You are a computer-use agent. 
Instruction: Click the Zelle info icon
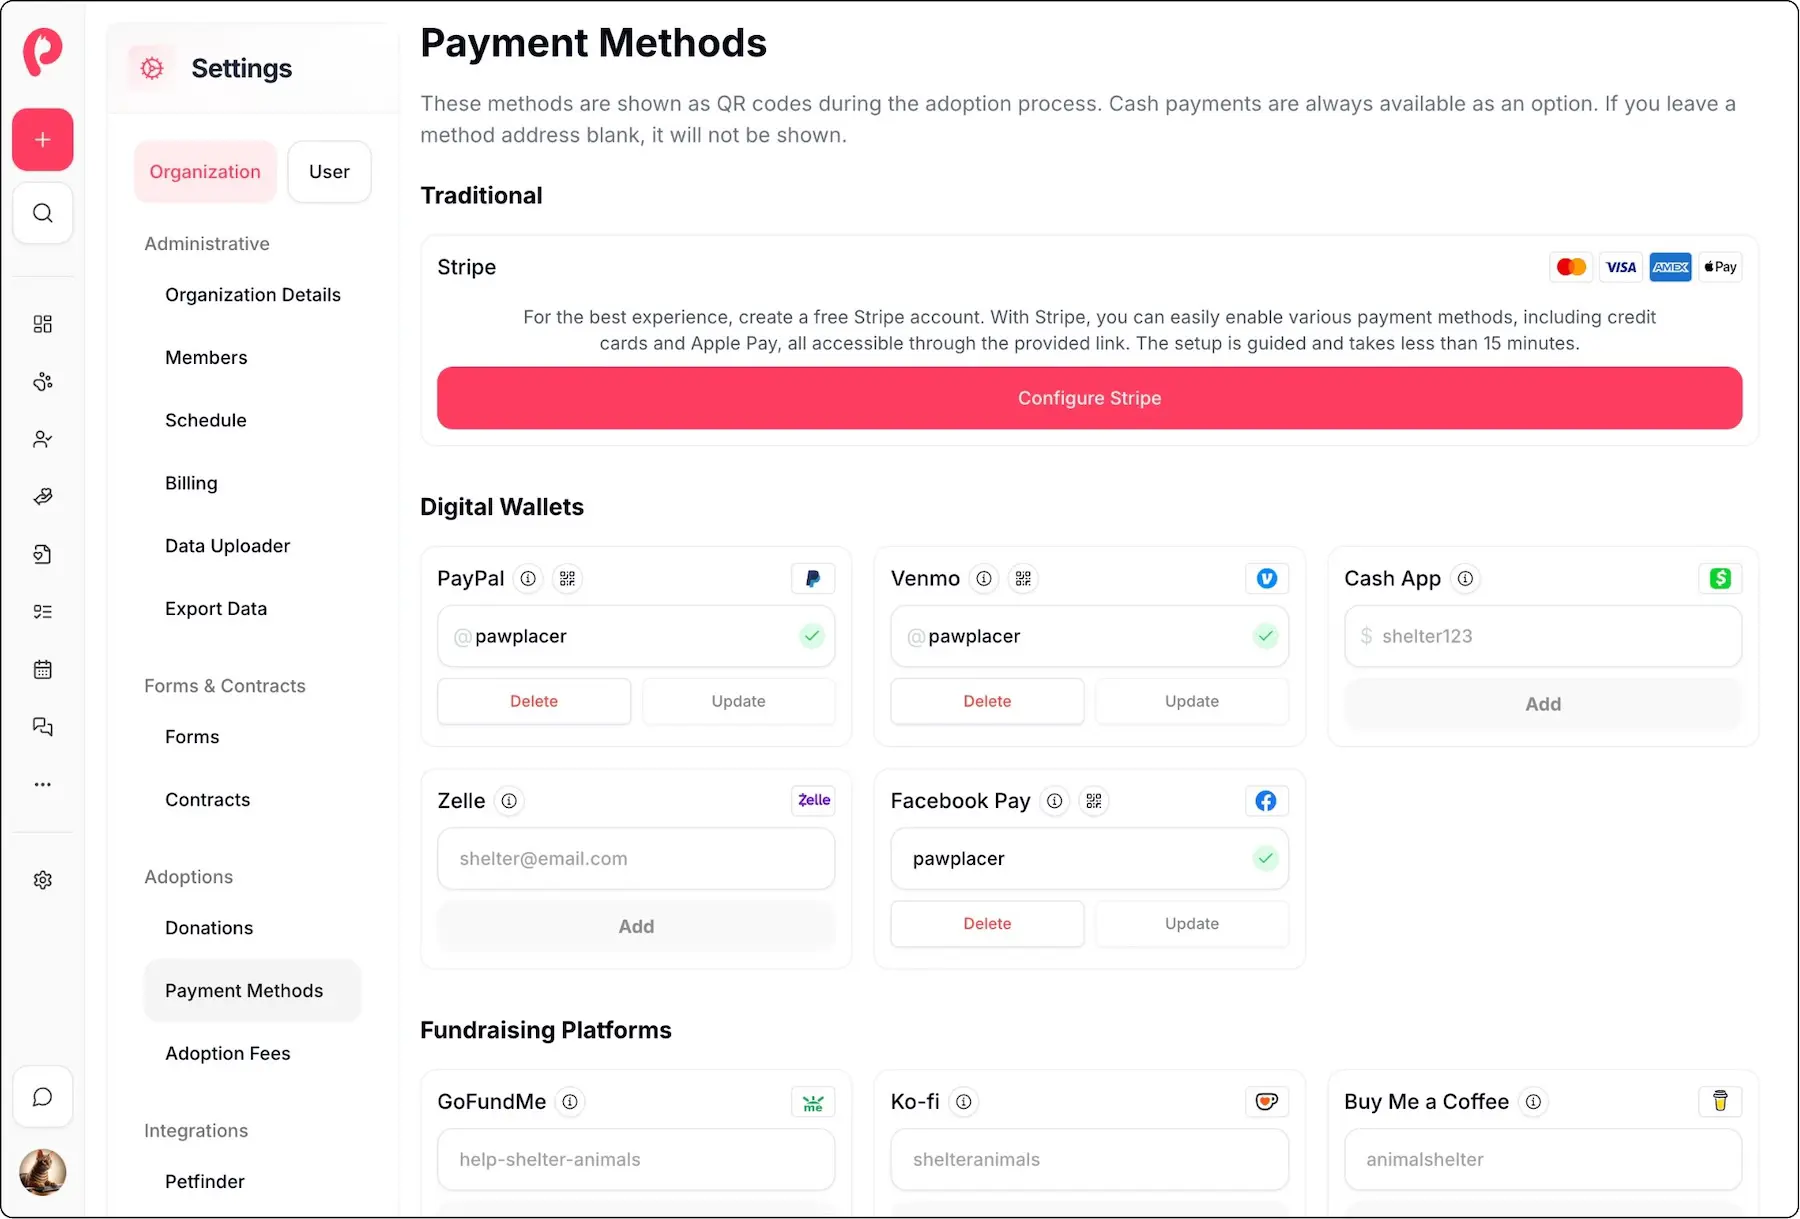click(x=509, y=800)
